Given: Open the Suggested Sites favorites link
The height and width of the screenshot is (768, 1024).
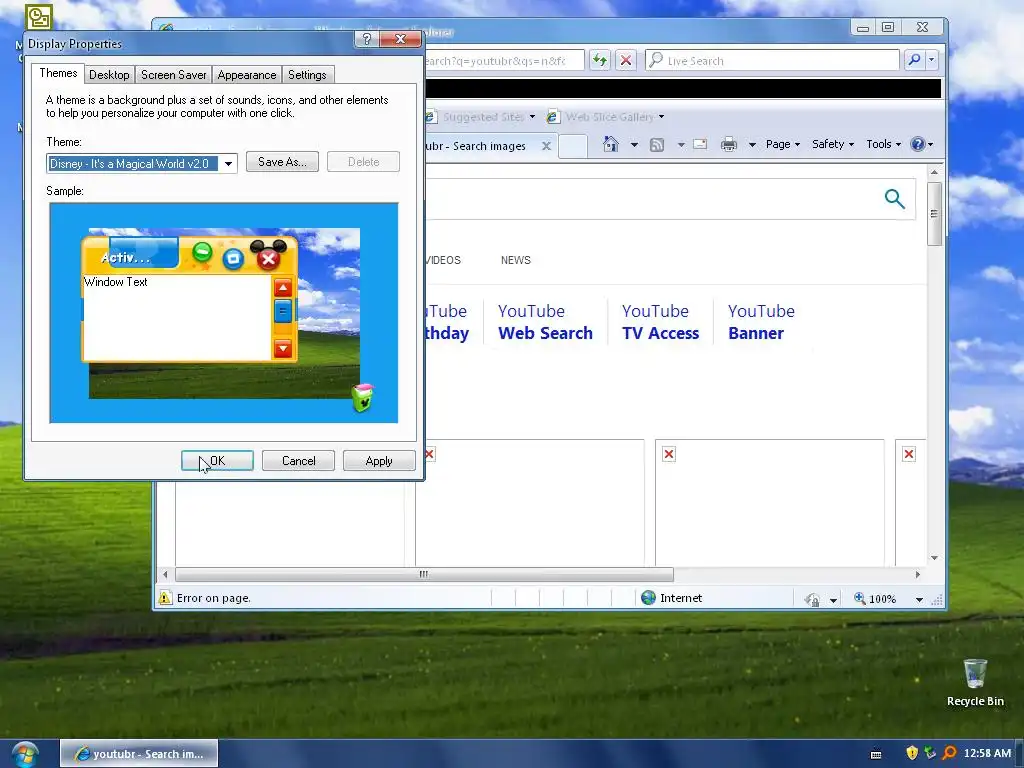Looking at the screenshot, I should pos(475,117).
